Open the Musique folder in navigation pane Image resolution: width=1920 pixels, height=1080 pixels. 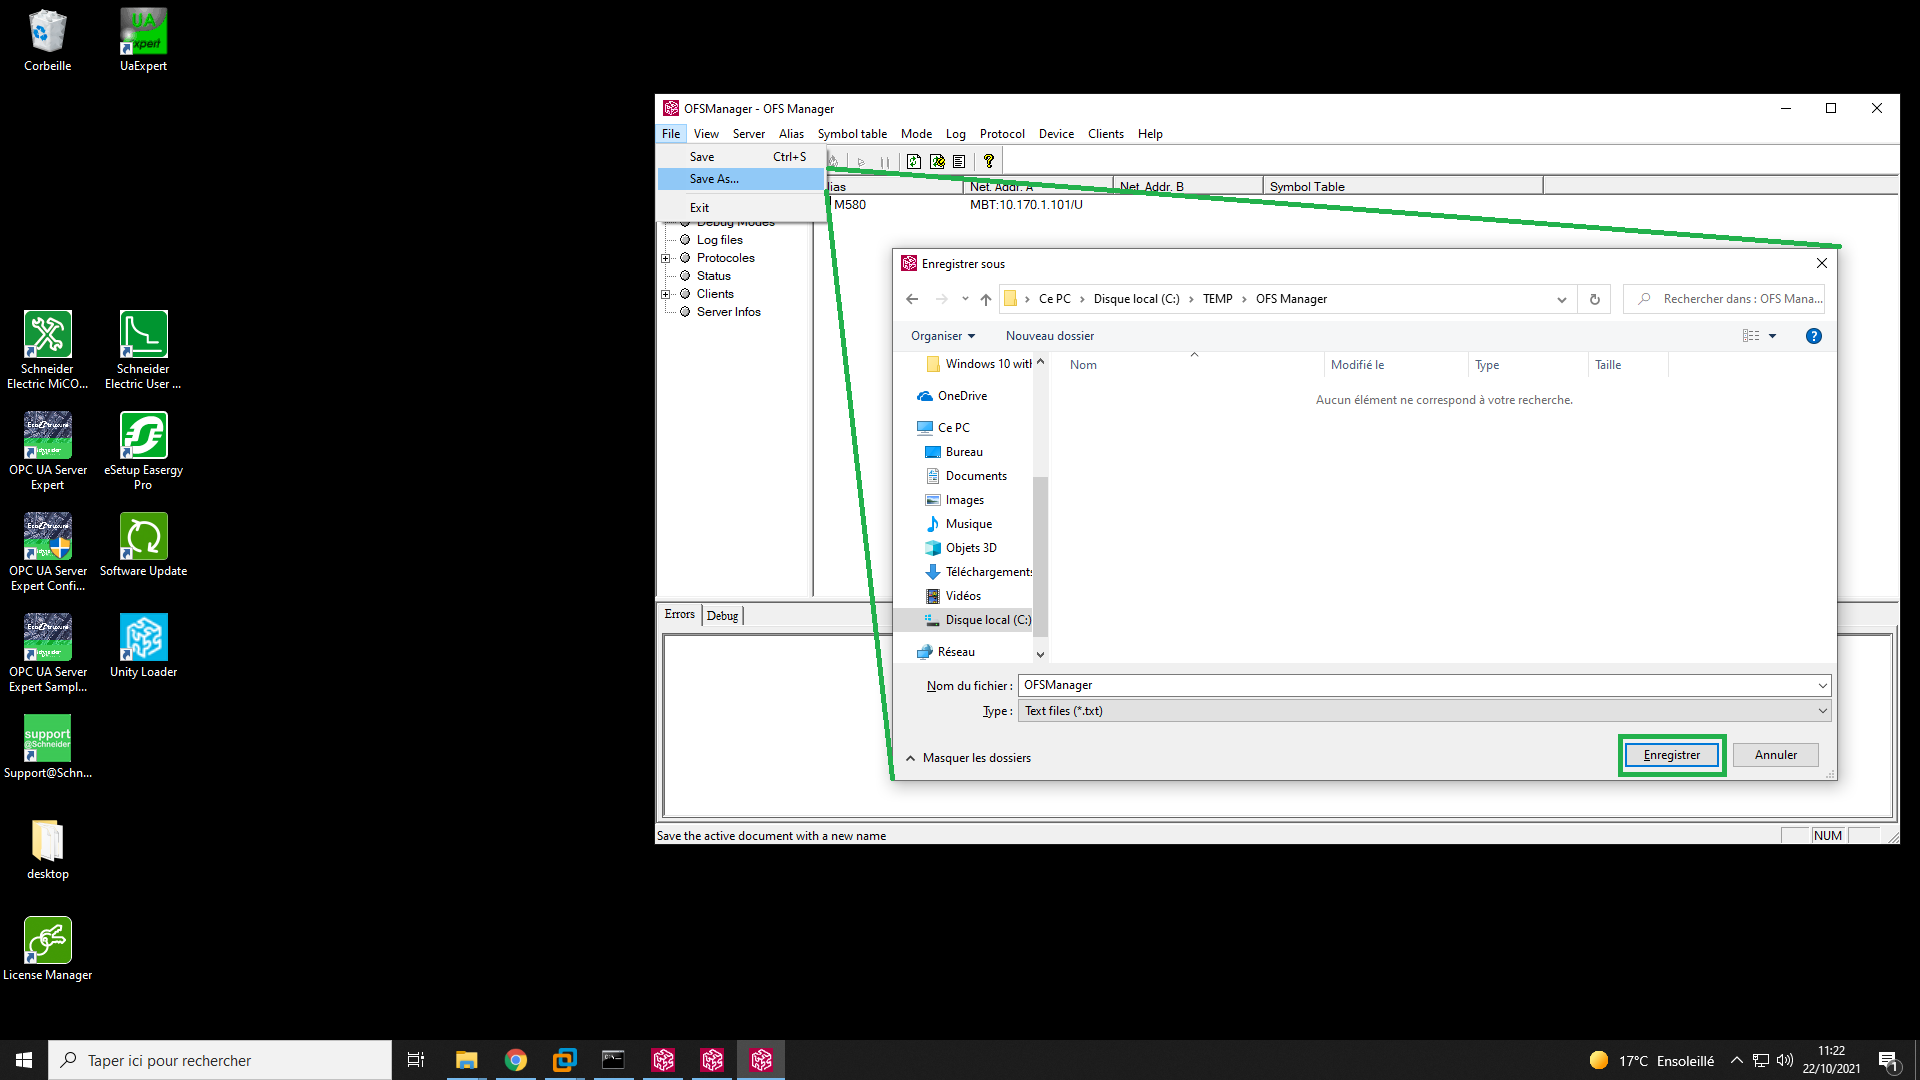[x=968, y=524]
